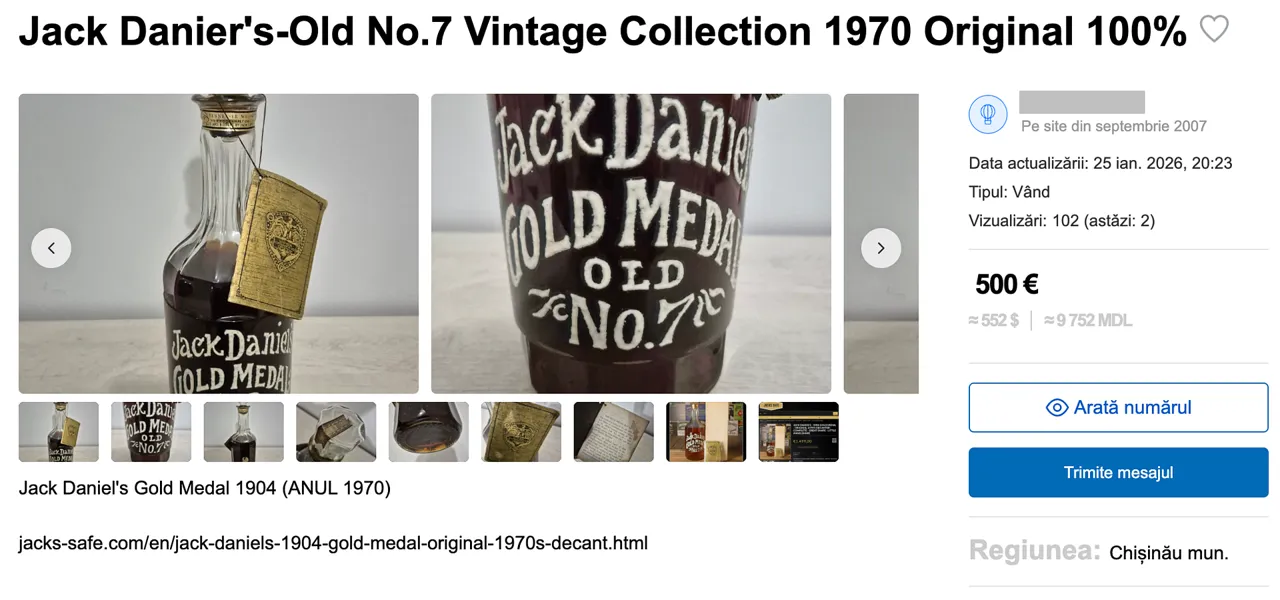Image resolution: width=1280 pixels, height=600 pixels.
Task: Select seventh thumbnail of tag text
Action: (614, 432)
